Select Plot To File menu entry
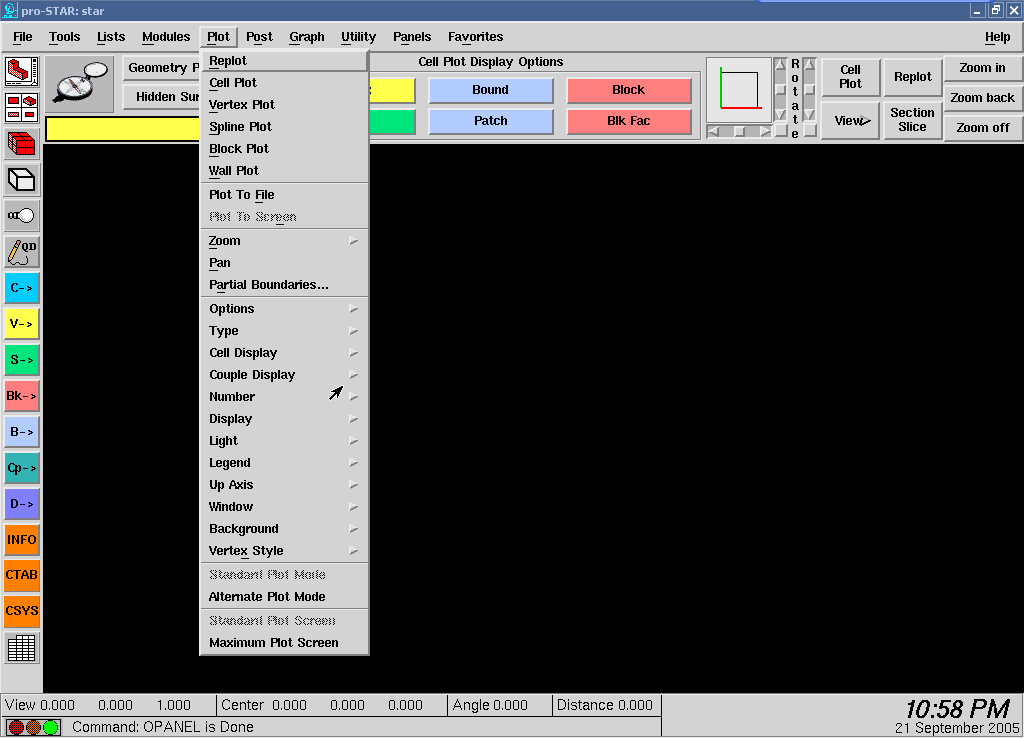Viewport: 1024px width, 738px height. tap(285, 195)
